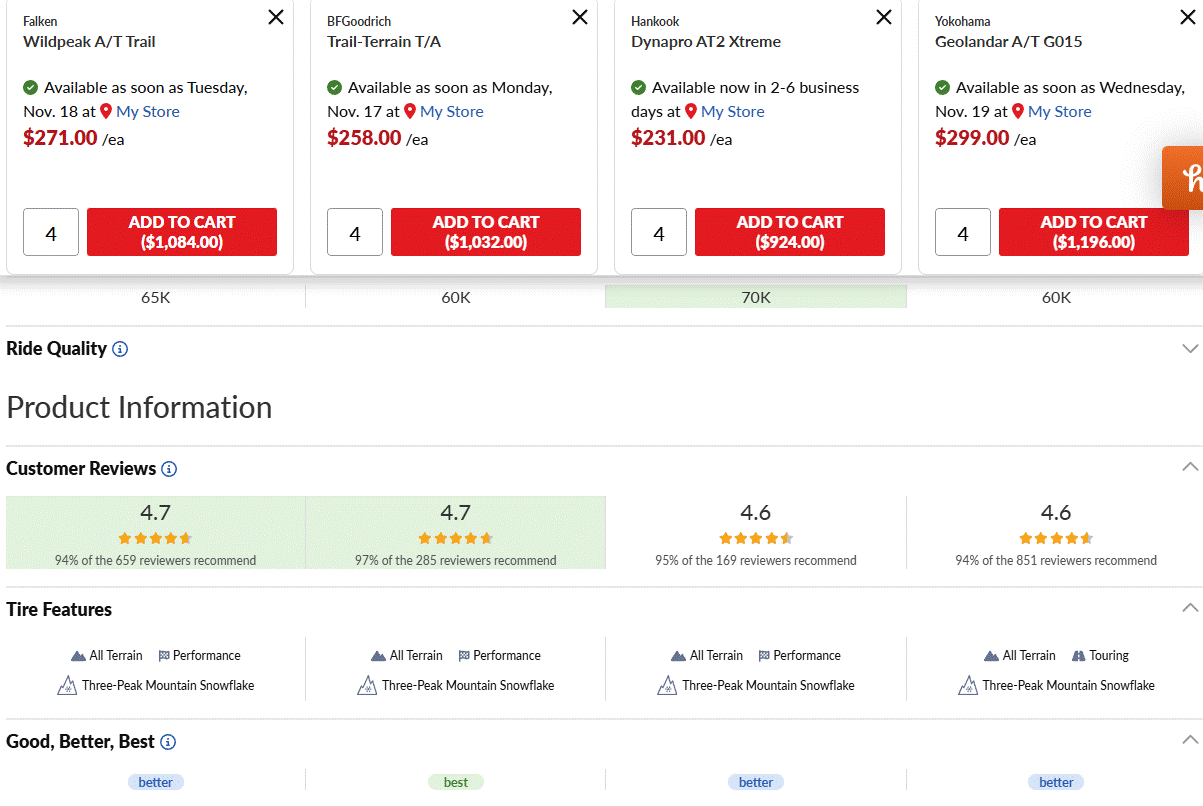Viewport: 1203px width, 806px height.
Task: Collapse the Tire Features section
Action: pos(1190,608)
